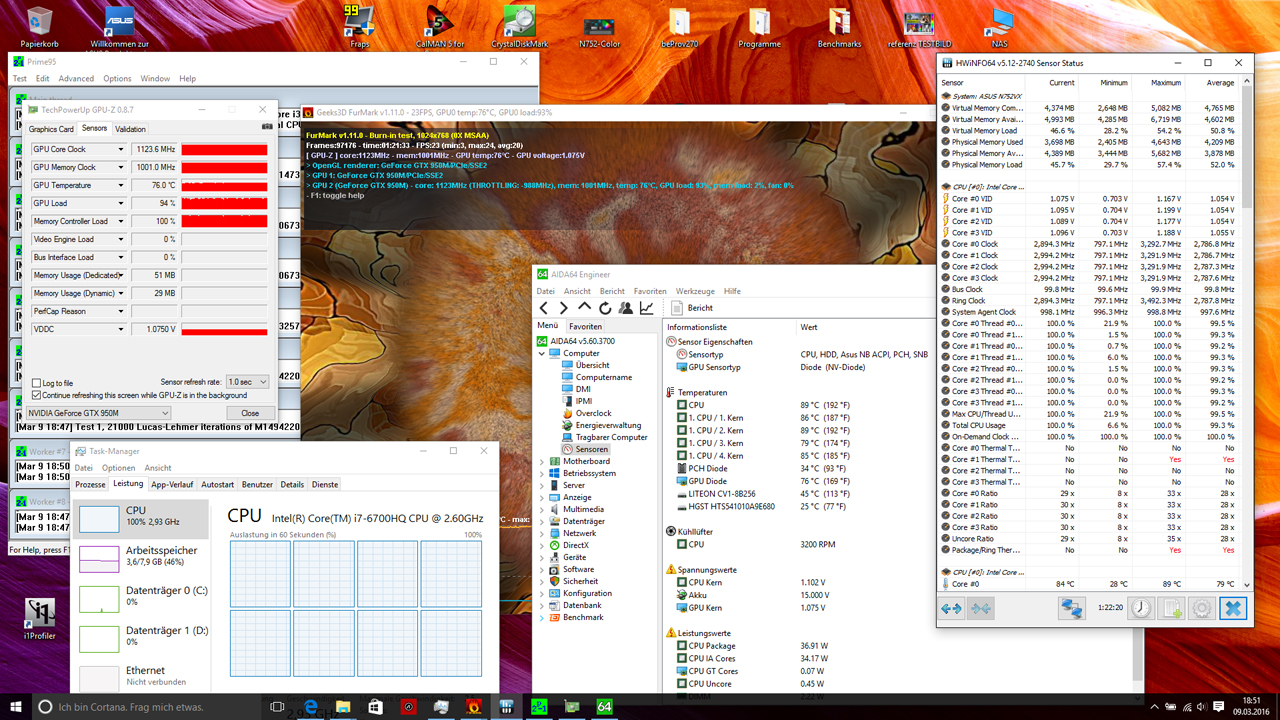Switch to Validation tab in GPU-Z
This screenshot has height=720, width=1280.
click(130, 129)
